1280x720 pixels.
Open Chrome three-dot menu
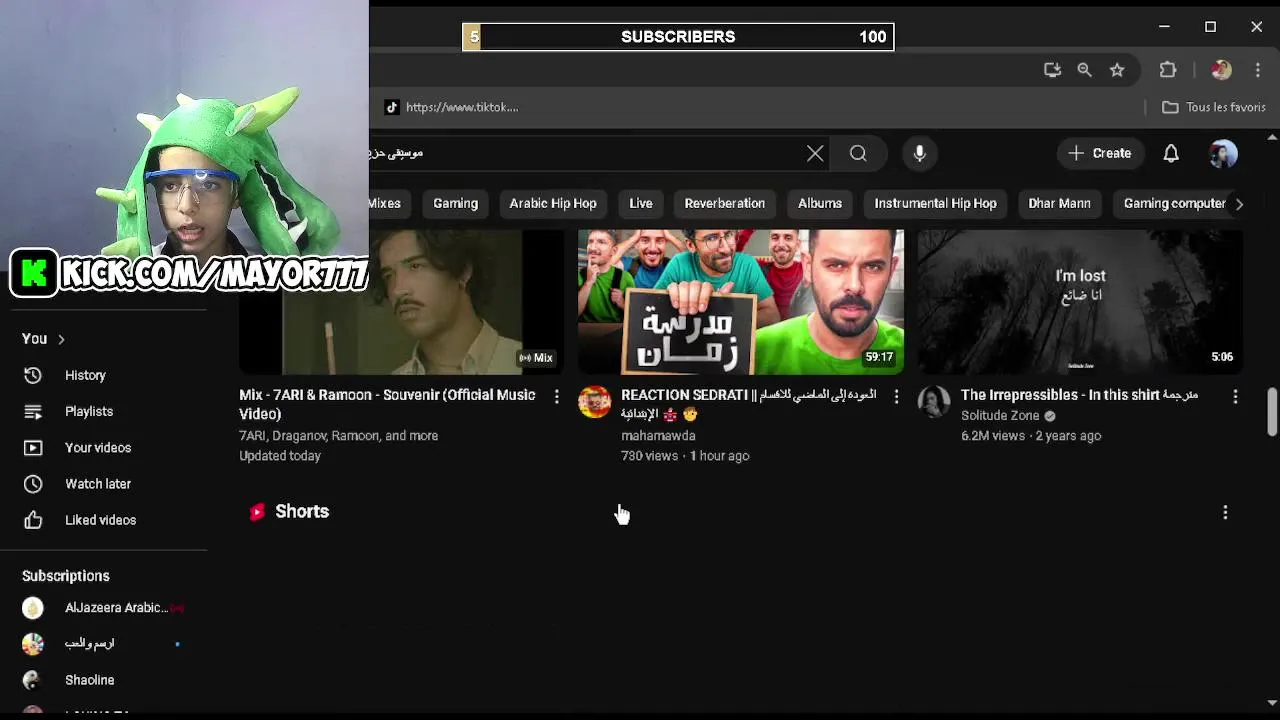1258,70
